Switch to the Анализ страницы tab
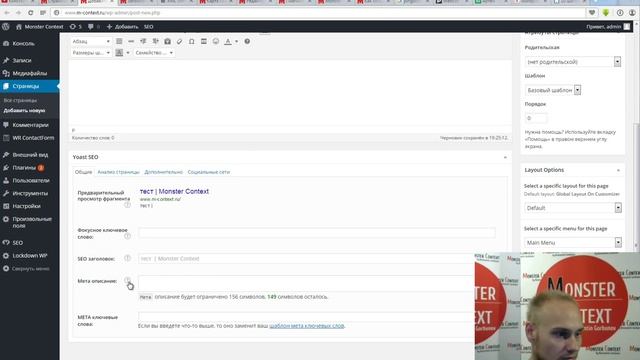640x360 pixels. tap(118, 172)
